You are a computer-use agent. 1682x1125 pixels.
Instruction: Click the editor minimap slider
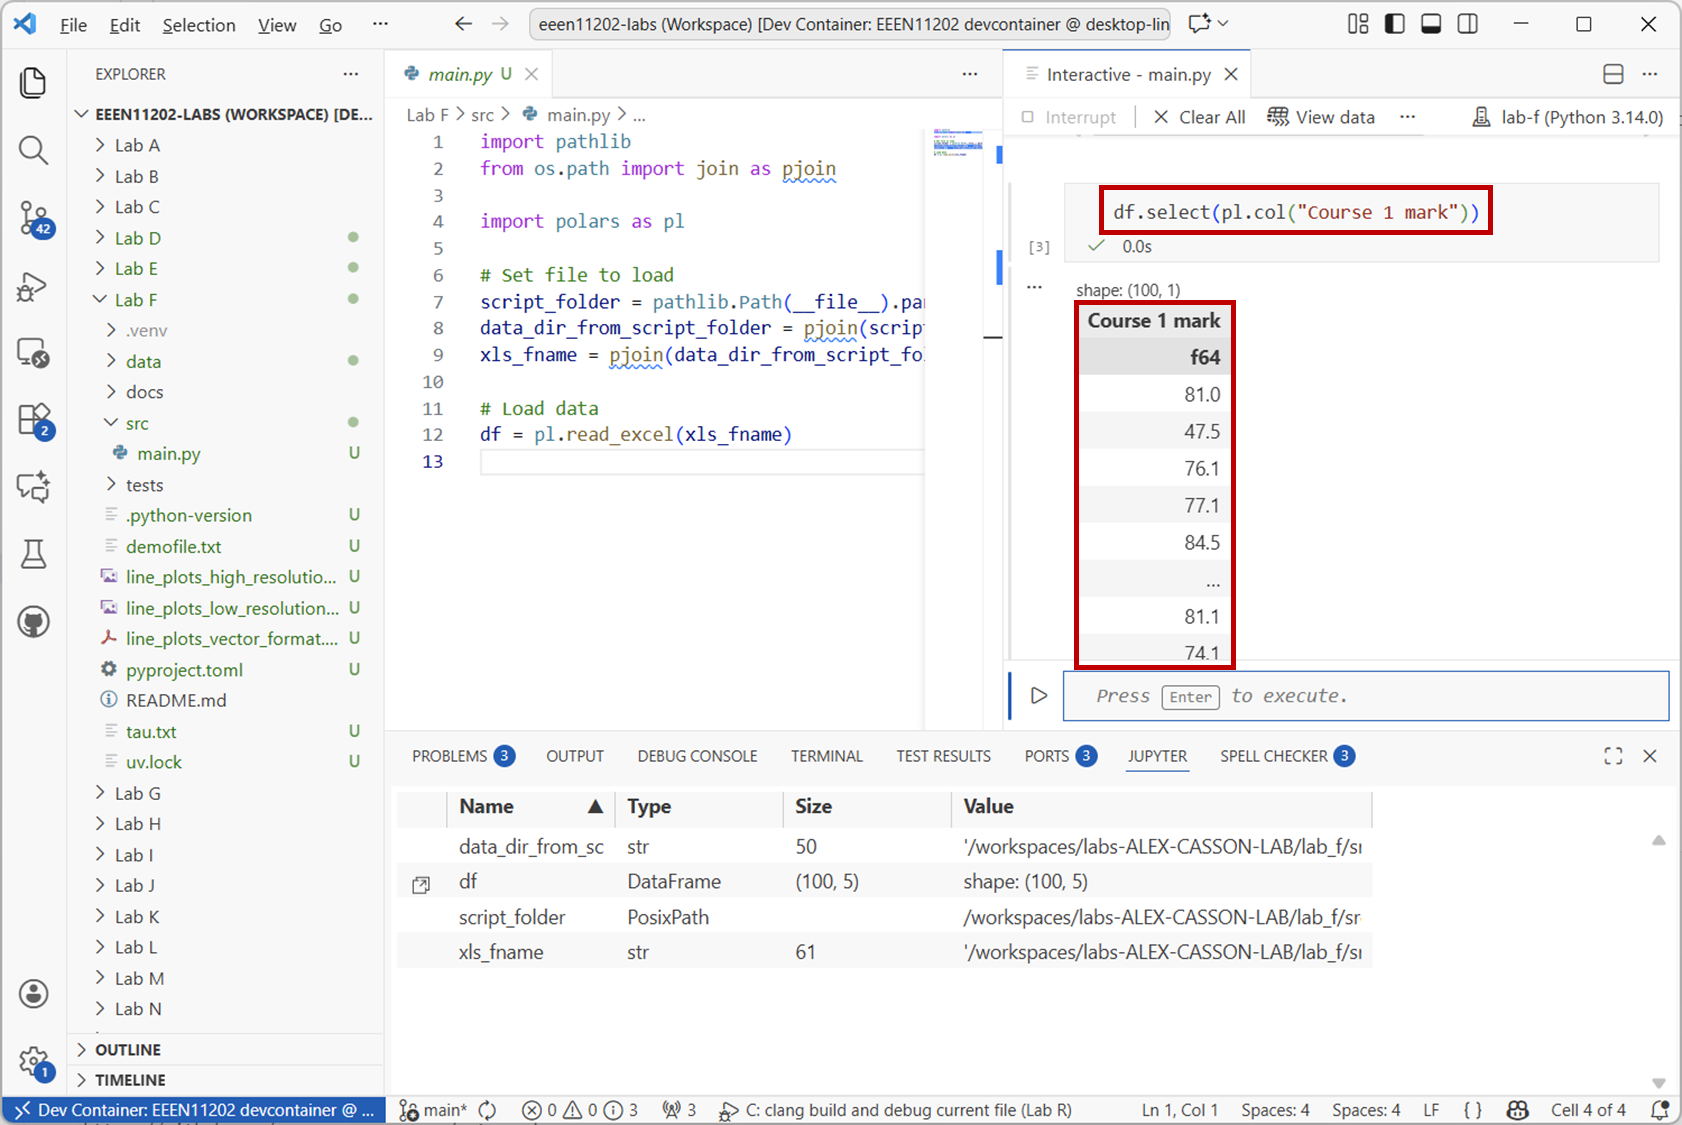point(957,143)
